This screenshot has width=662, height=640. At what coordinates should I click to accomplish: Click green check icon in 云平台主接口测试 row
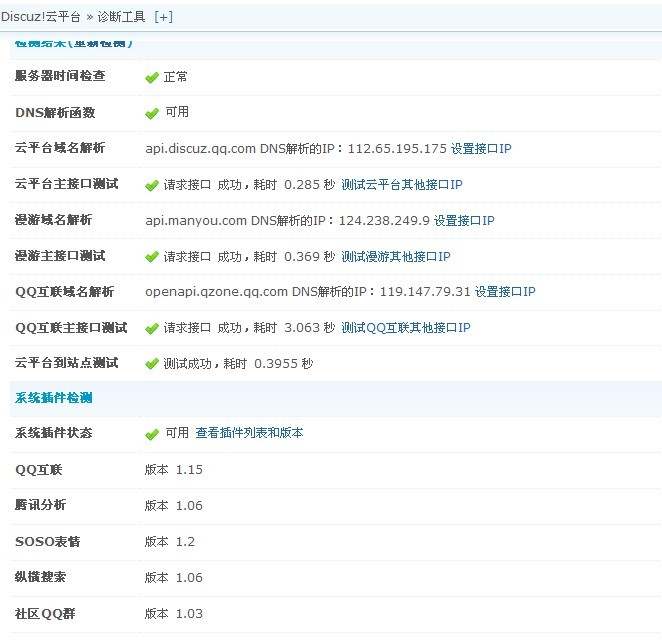pyautogui.click(x=152, y=185)
